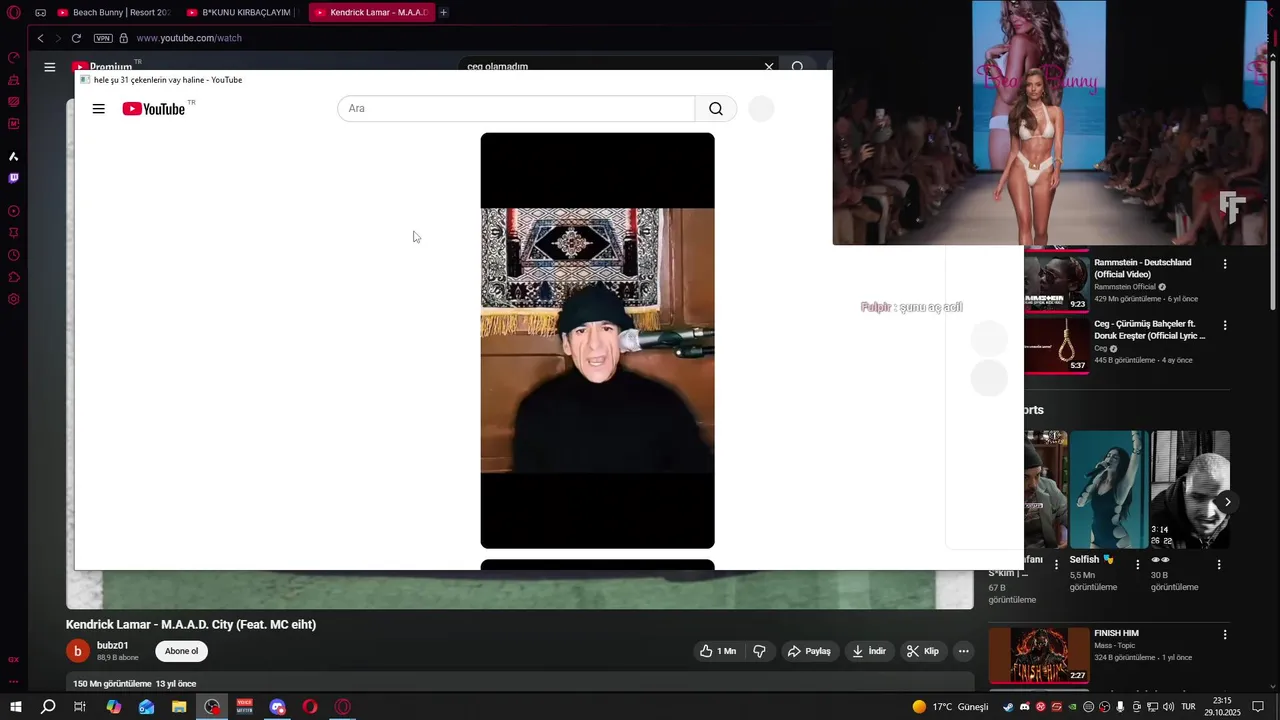1280x720 pixels.
Task: Open the Windows Start menu
Action: 16,707
